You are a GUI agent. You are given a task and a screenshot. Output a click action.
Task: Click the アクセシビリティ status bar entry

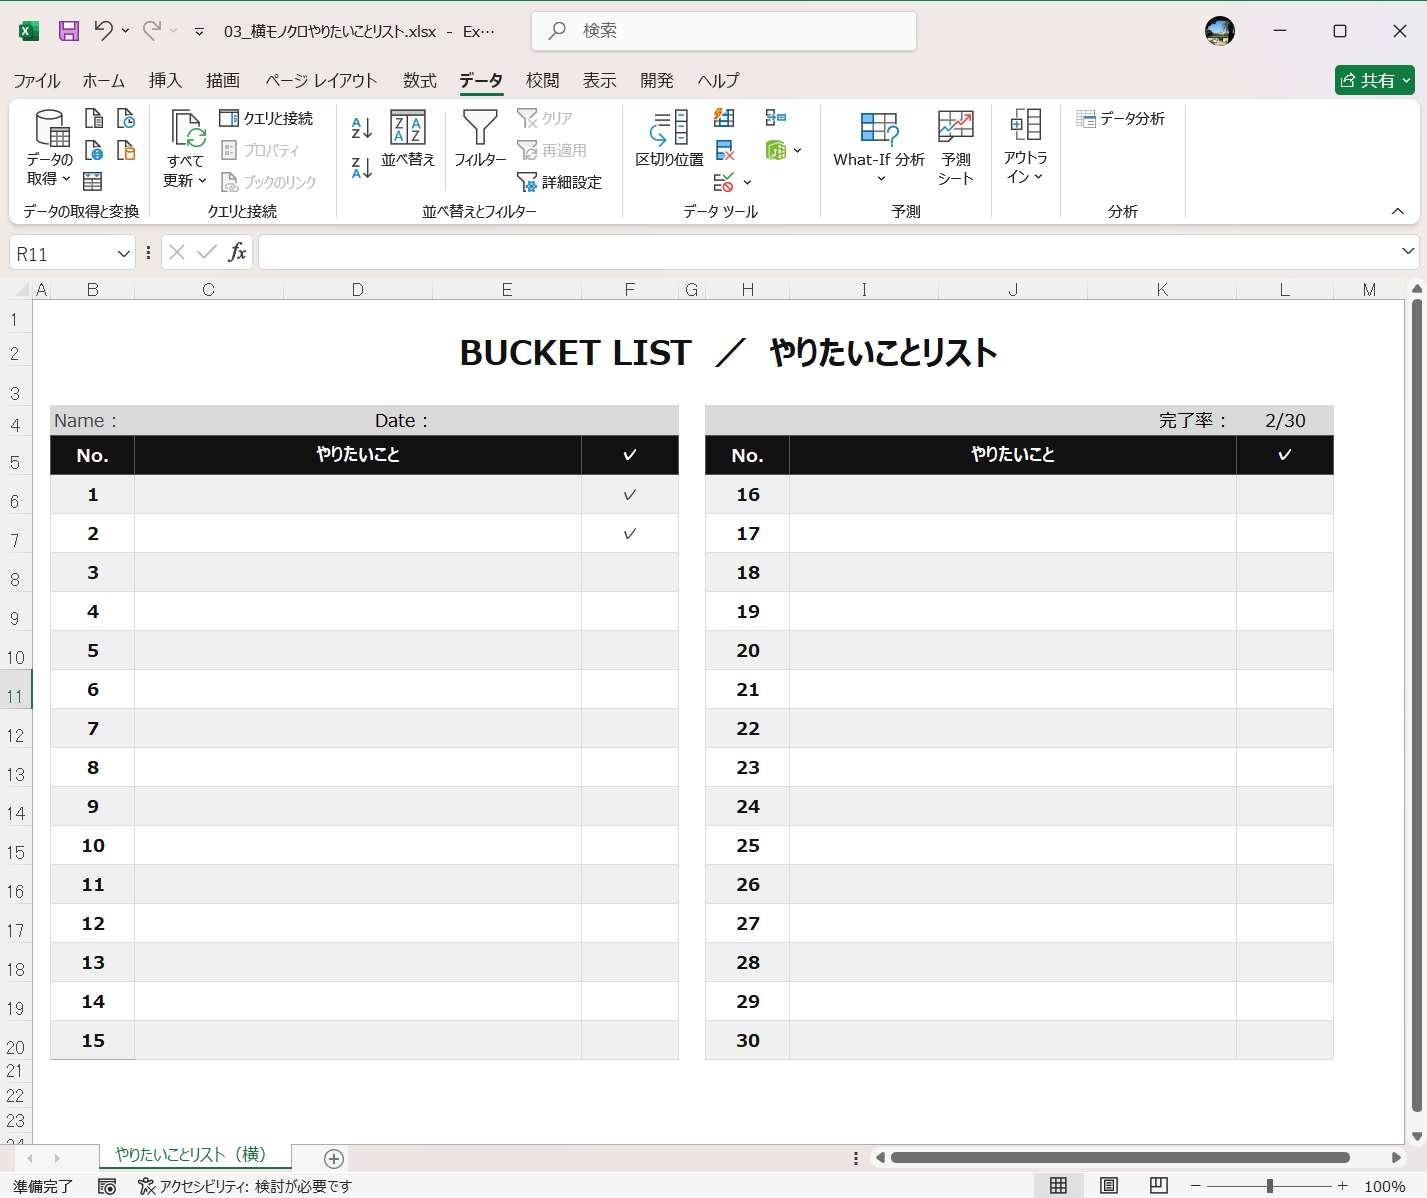pyautogui.click(x=245, y=1186)
